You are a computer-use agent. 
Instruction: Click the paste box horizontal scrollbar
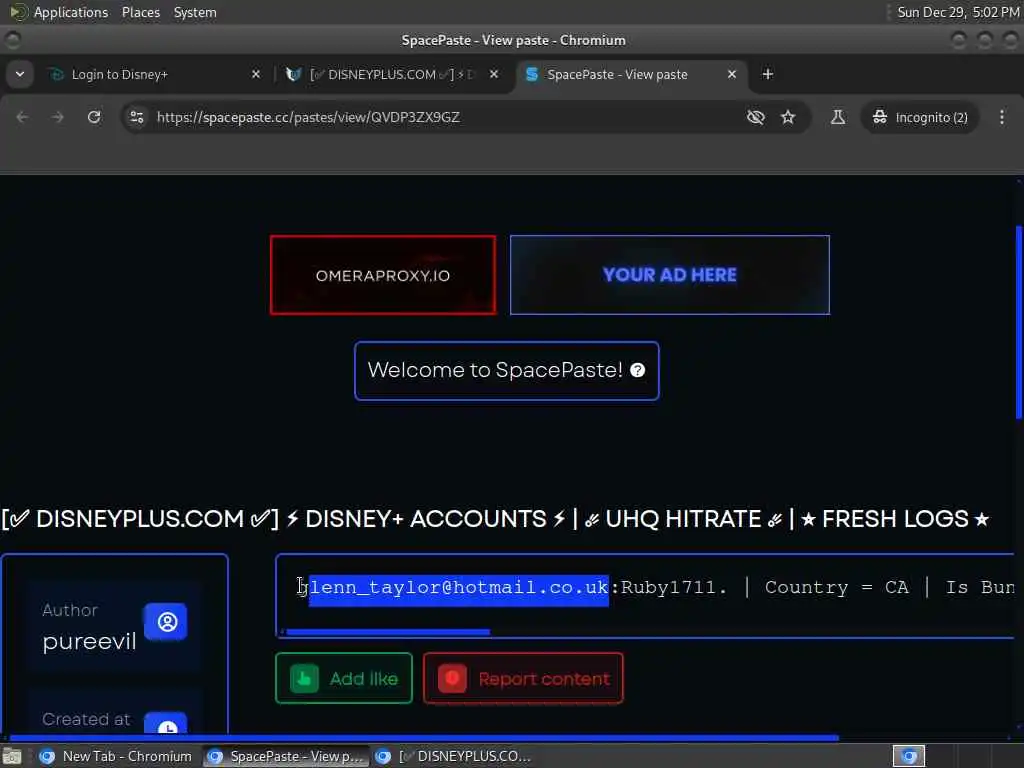tap(388, 632)
